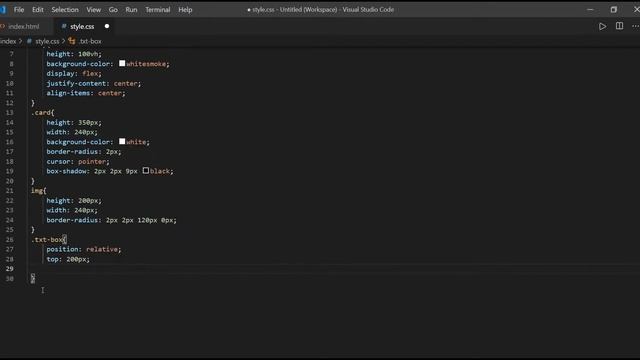This screenshot has width=640, height=360.
Task: Click the border-radius value on line 24
Action: point(141,220)
